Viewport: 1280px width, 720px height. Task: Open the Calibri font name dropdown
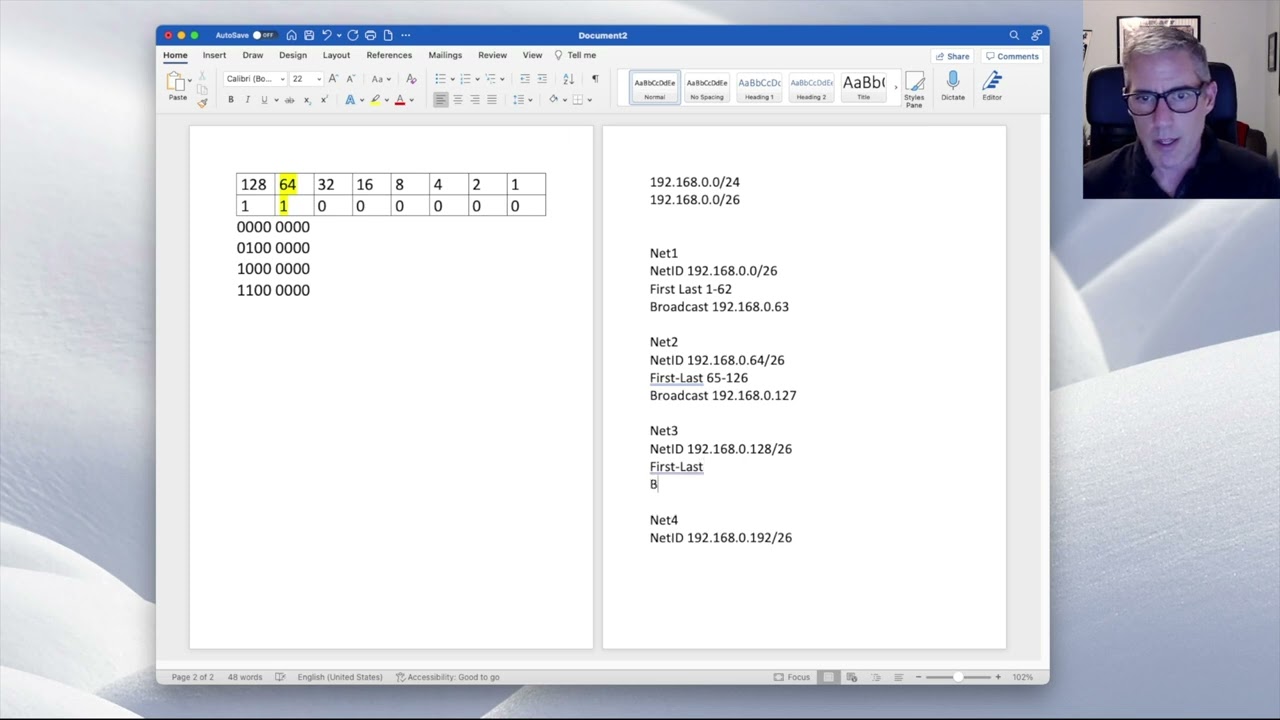click(x=282, y=79)
